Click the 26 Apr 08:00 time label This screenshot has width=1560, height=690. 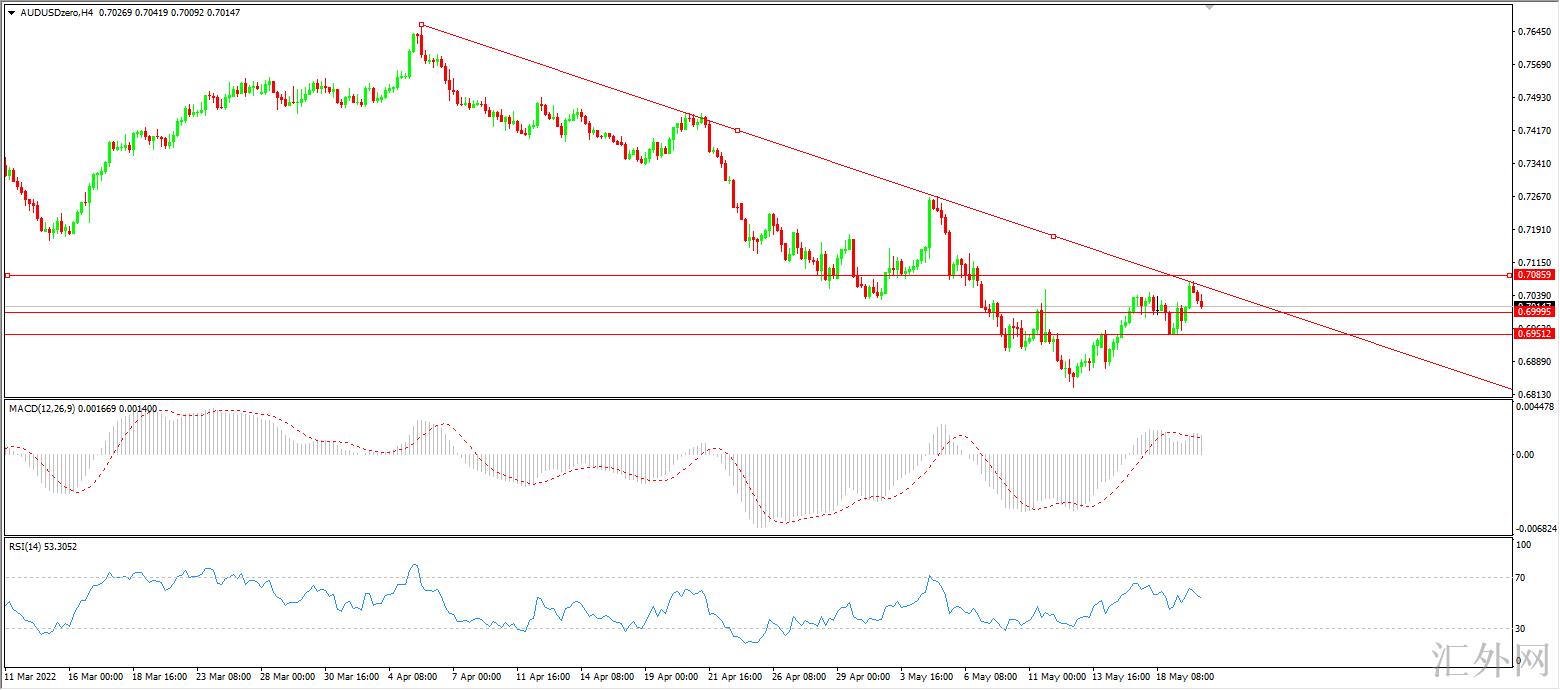(x=797, y=677)
